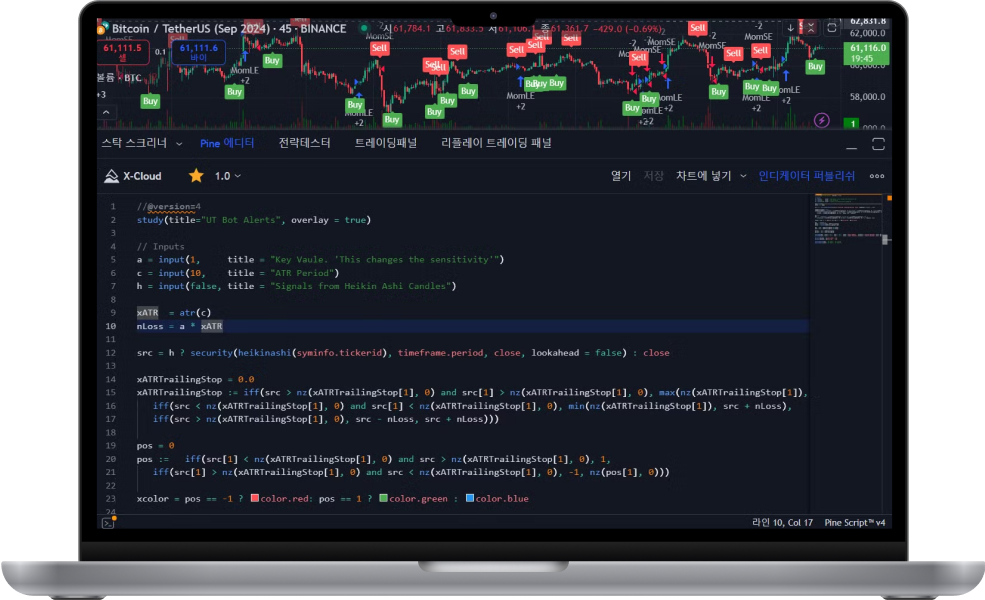Image resolution: width=985 pixels, height=600 pixels.
Task: Expand the chevron beside 차트에 넣기
Action: click(743, 176)
